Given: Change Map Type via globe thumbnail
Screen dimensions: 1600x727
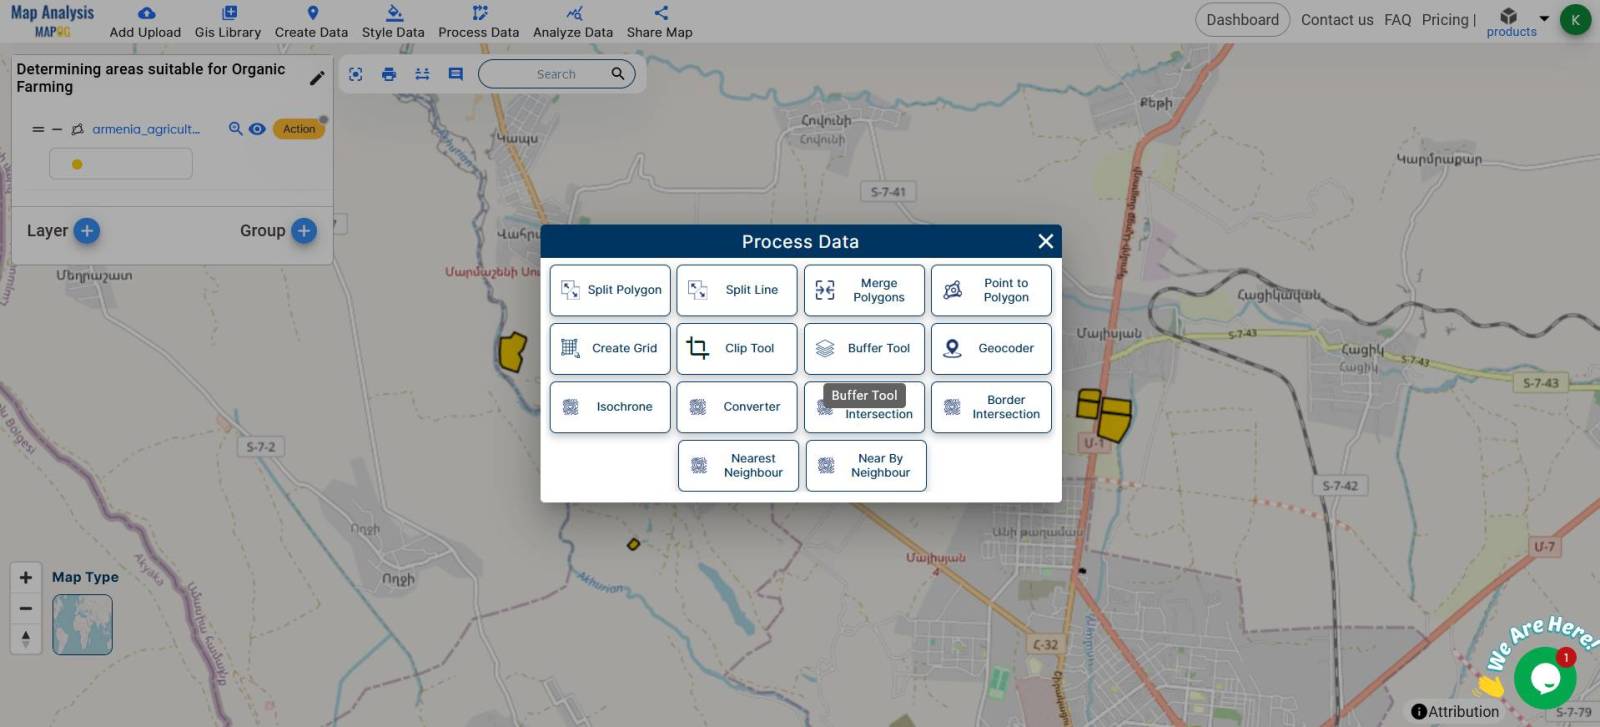Looking at the screenshot, I should pyautogui.click(x=82, y=625).
